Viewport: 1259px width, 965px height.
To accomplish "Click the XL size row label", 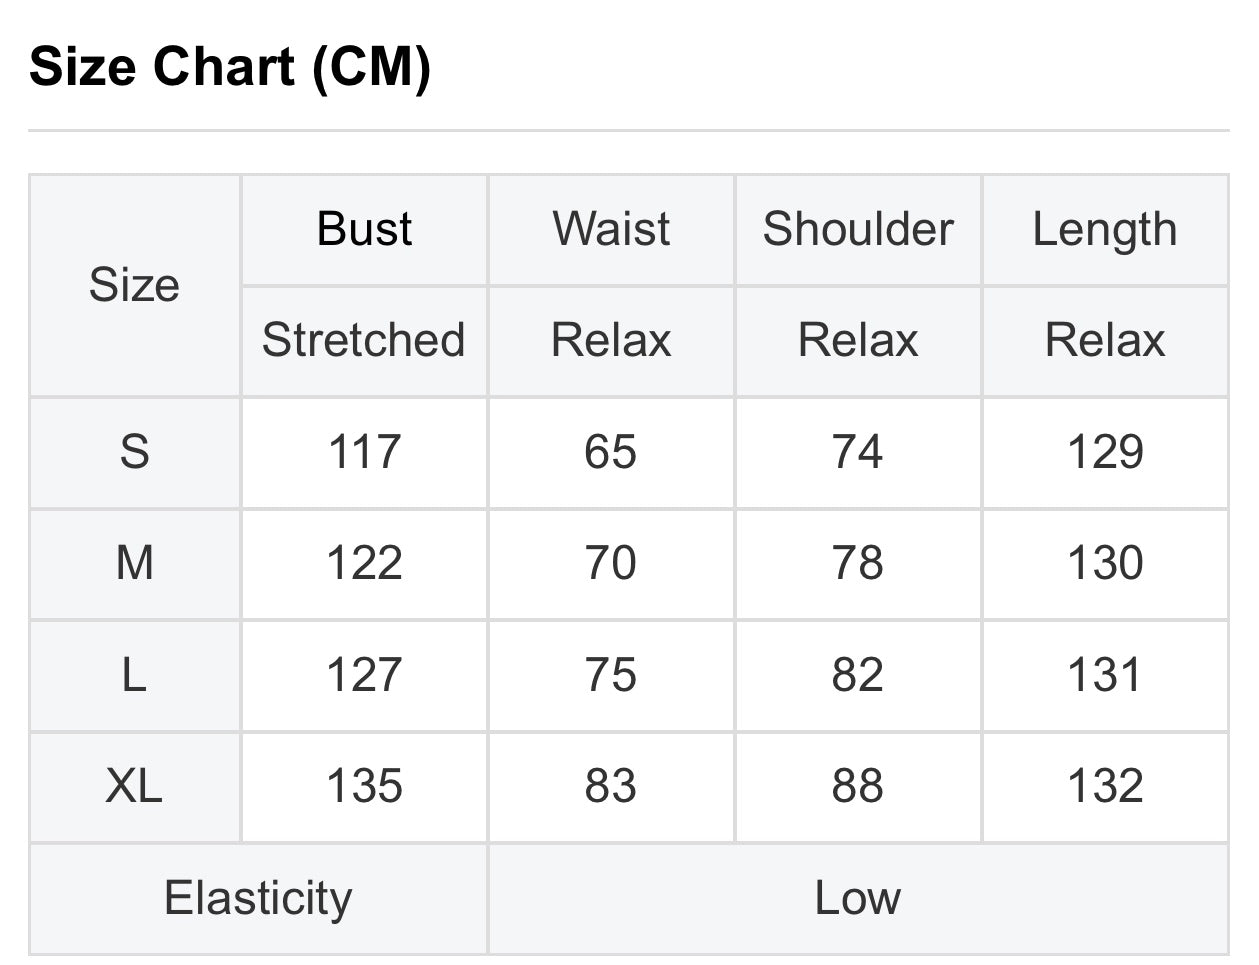I will click(x=134, y=786).
